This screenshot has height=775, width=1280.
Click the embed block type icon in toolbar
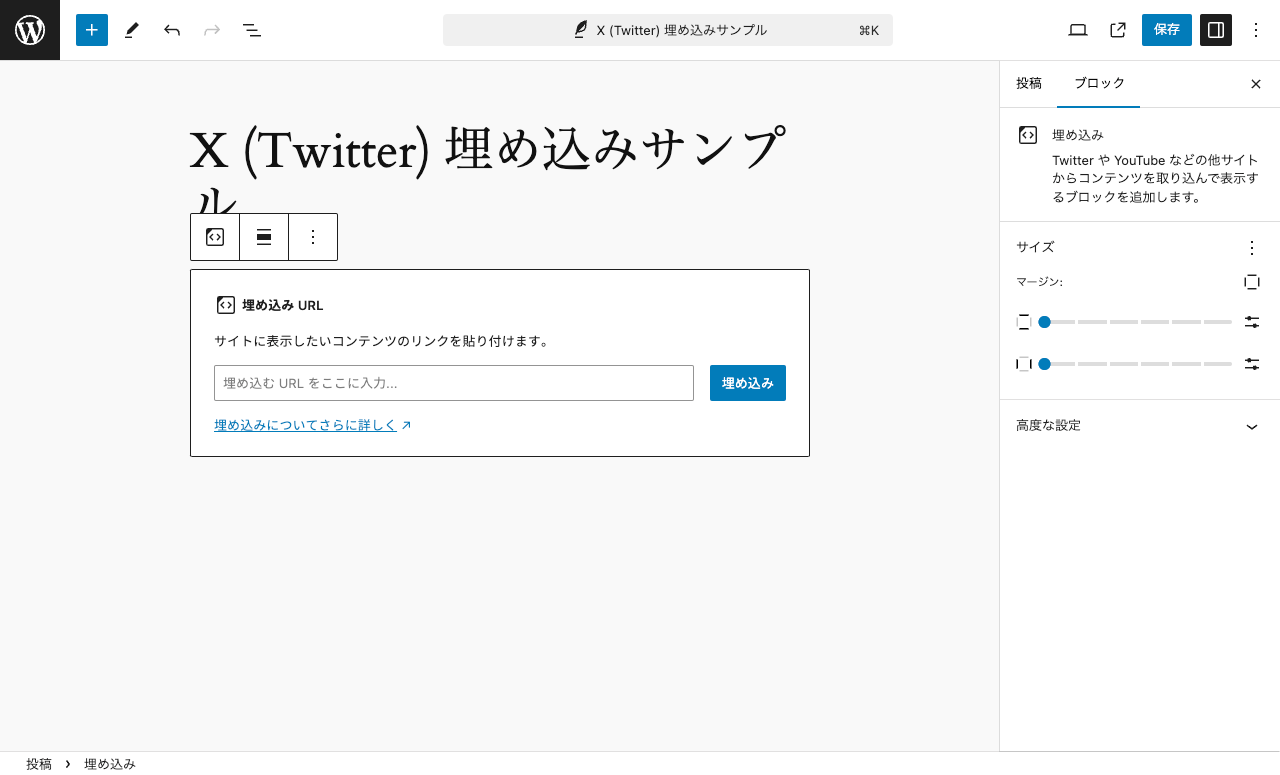(215, 237)
